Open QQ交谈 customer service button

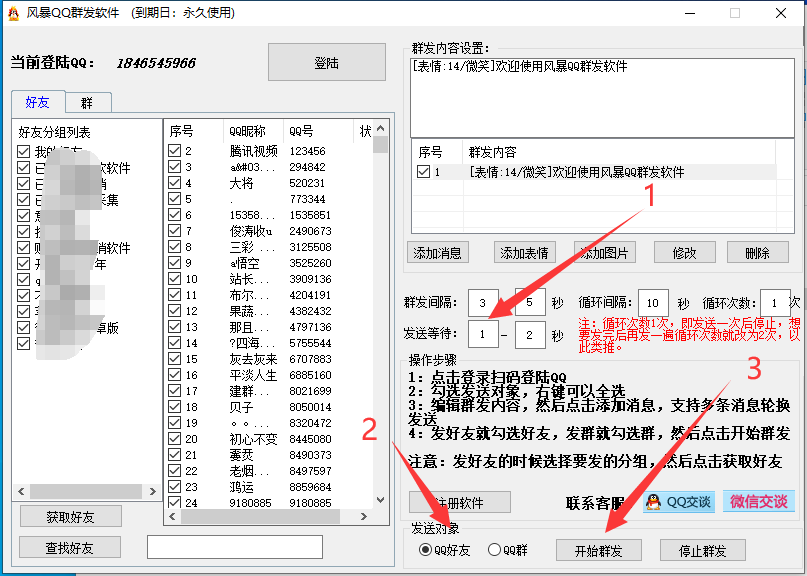pyautogui.click(x=679, y=501)
